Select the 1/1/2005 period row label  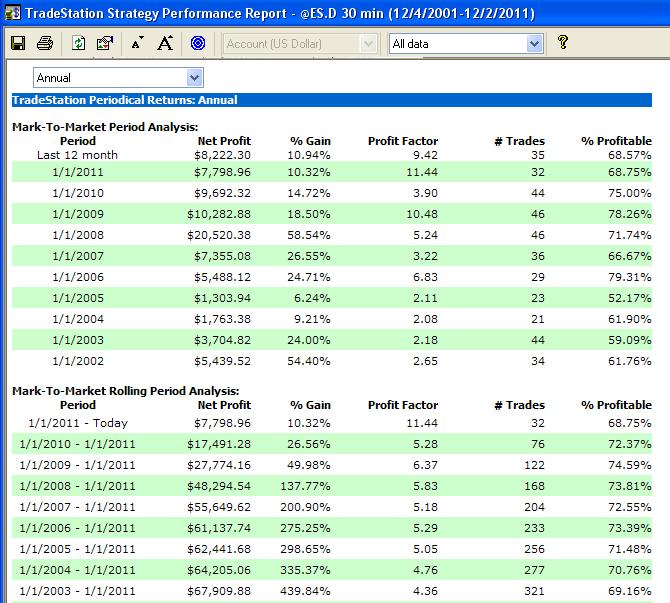[78, 298]
